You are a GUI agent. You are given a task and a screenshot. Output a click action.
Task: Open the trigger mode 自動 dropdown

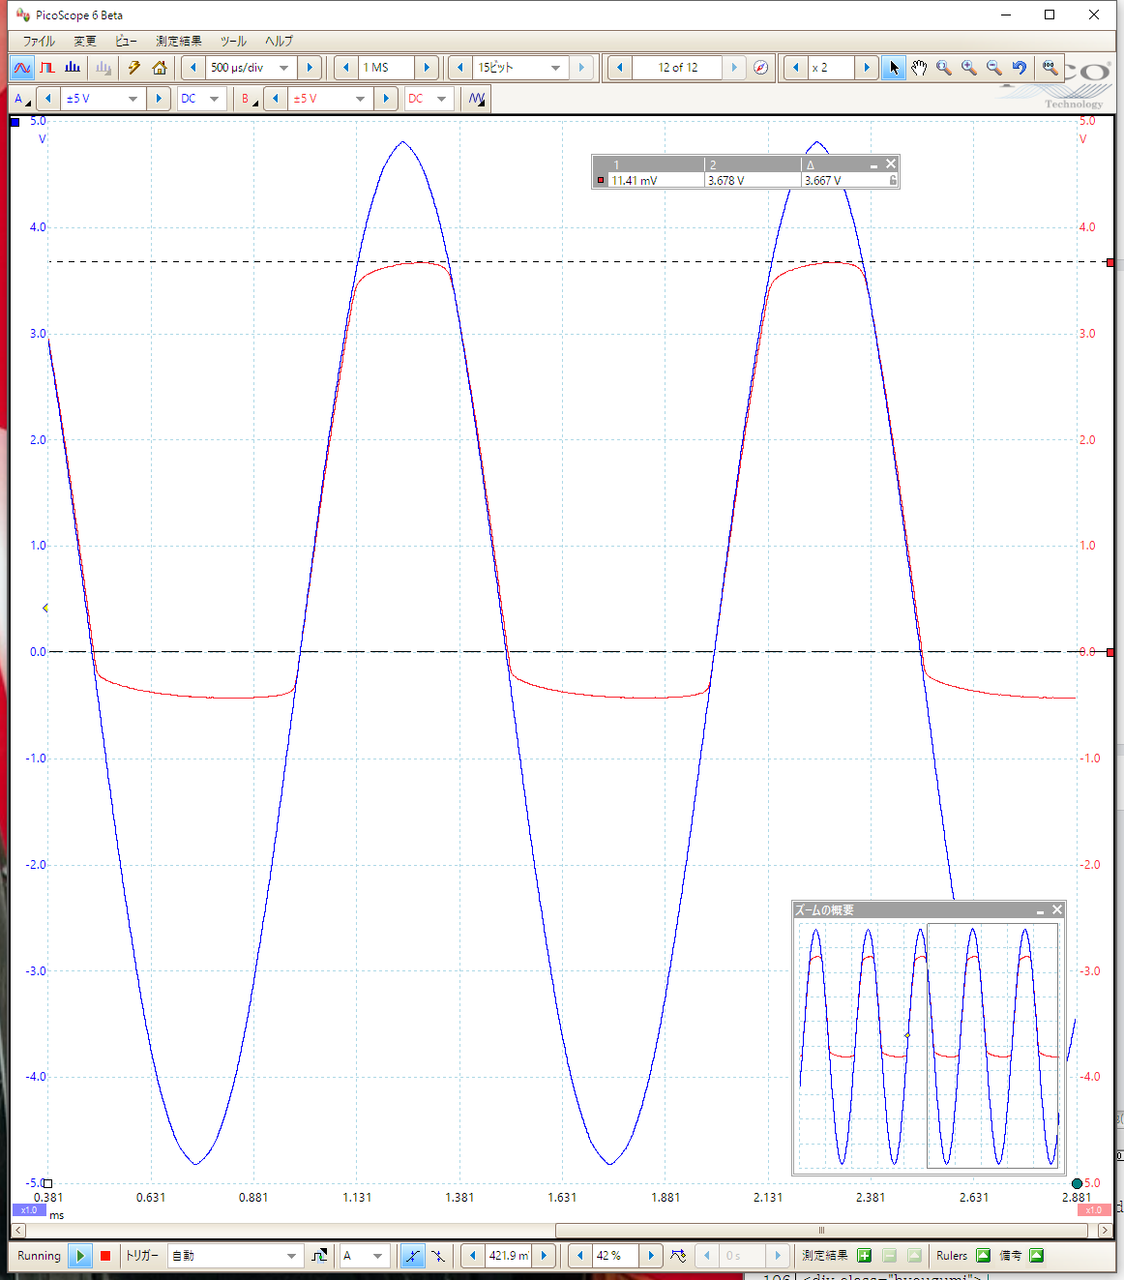[x=291, y=1256]
